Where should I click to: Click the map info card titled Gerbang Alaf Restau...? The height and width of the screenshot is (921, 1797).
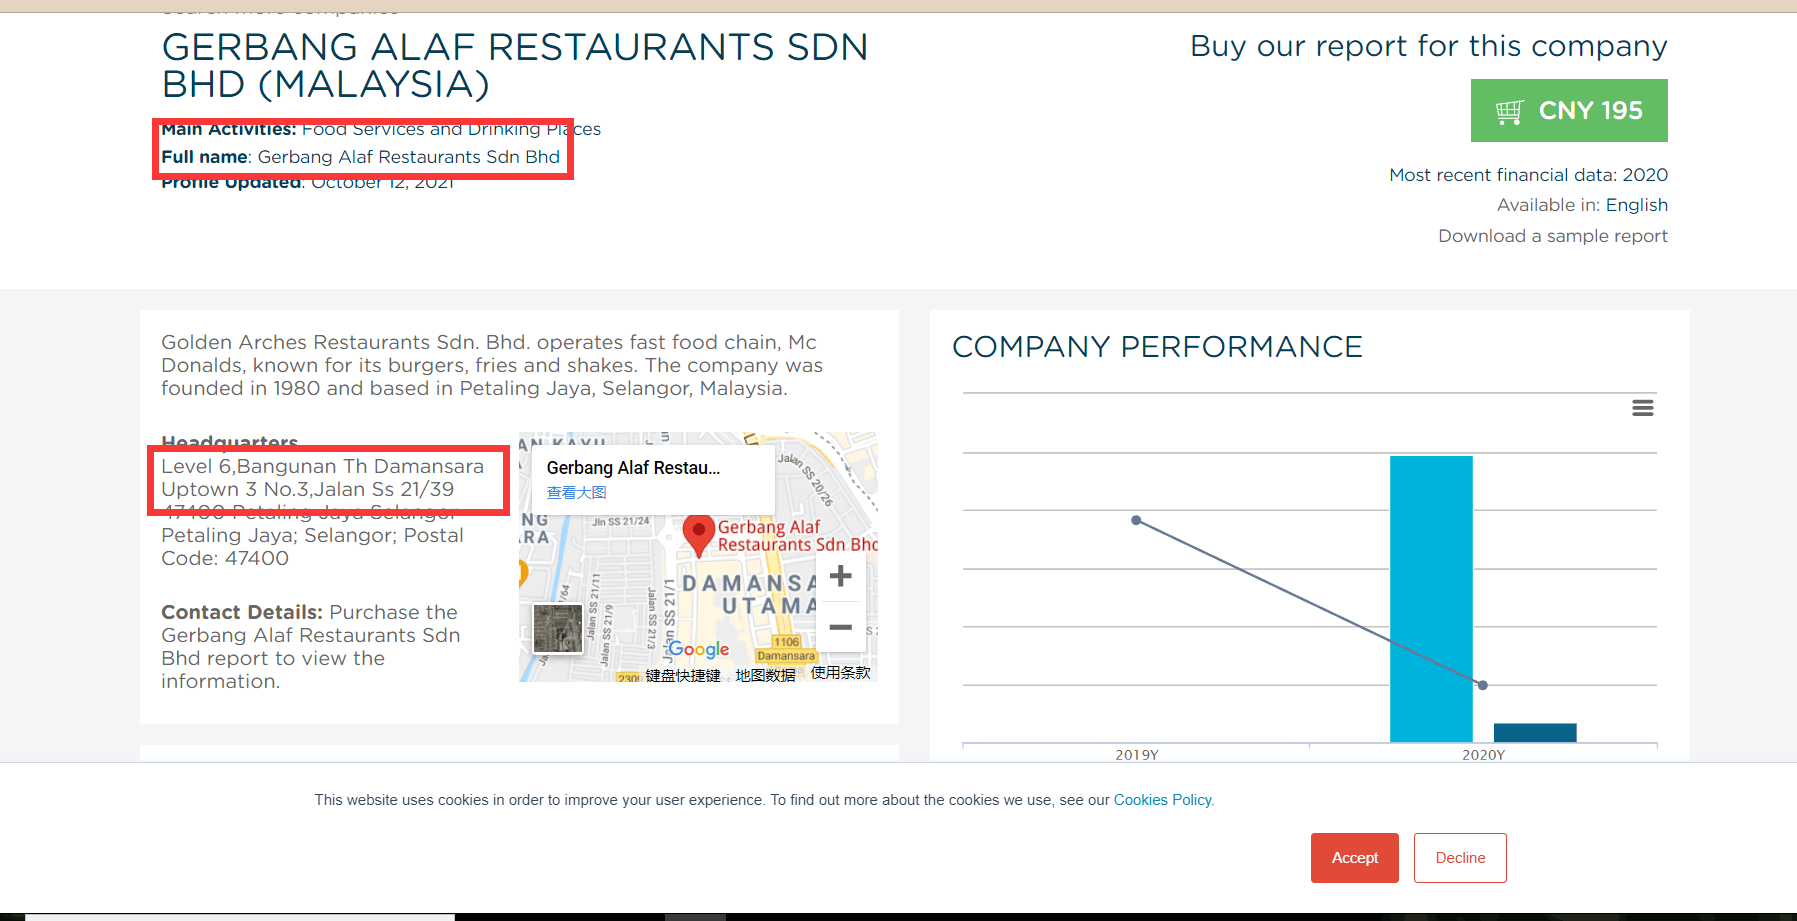point(653,479)
